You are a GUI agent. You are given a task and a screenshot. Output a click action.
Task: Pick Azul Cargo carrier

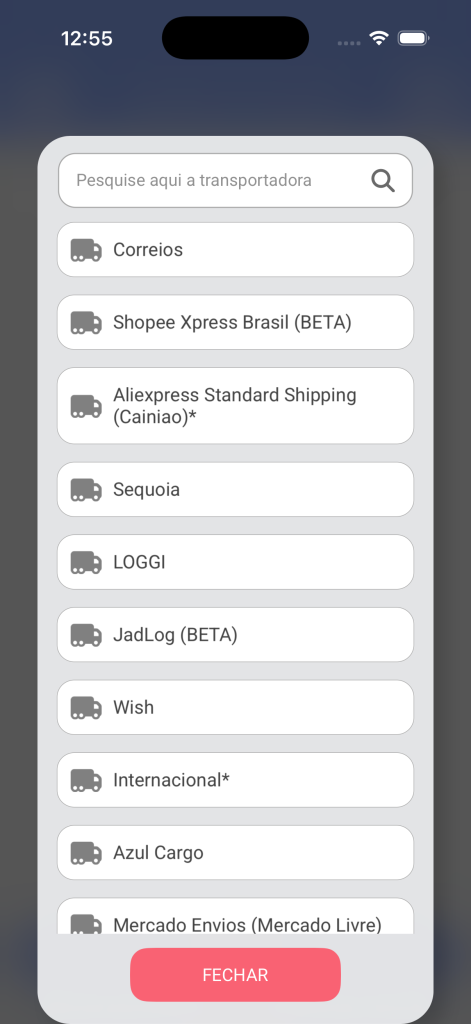235,852
